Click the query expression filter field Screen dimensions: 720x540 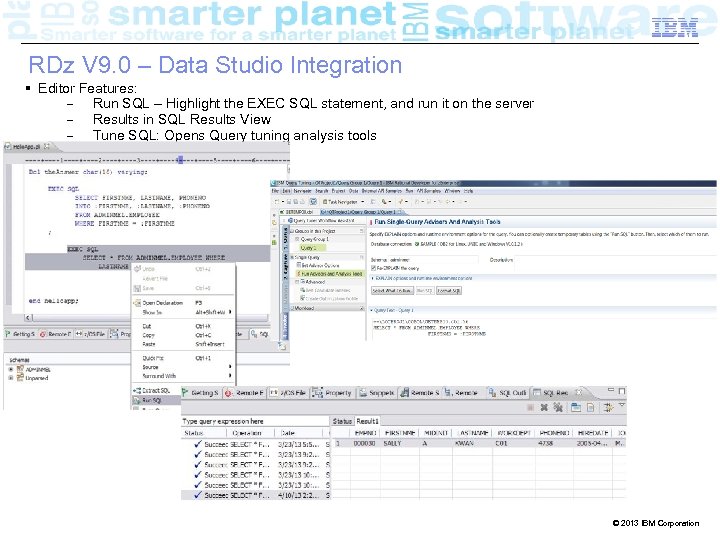tap(254, 421)
